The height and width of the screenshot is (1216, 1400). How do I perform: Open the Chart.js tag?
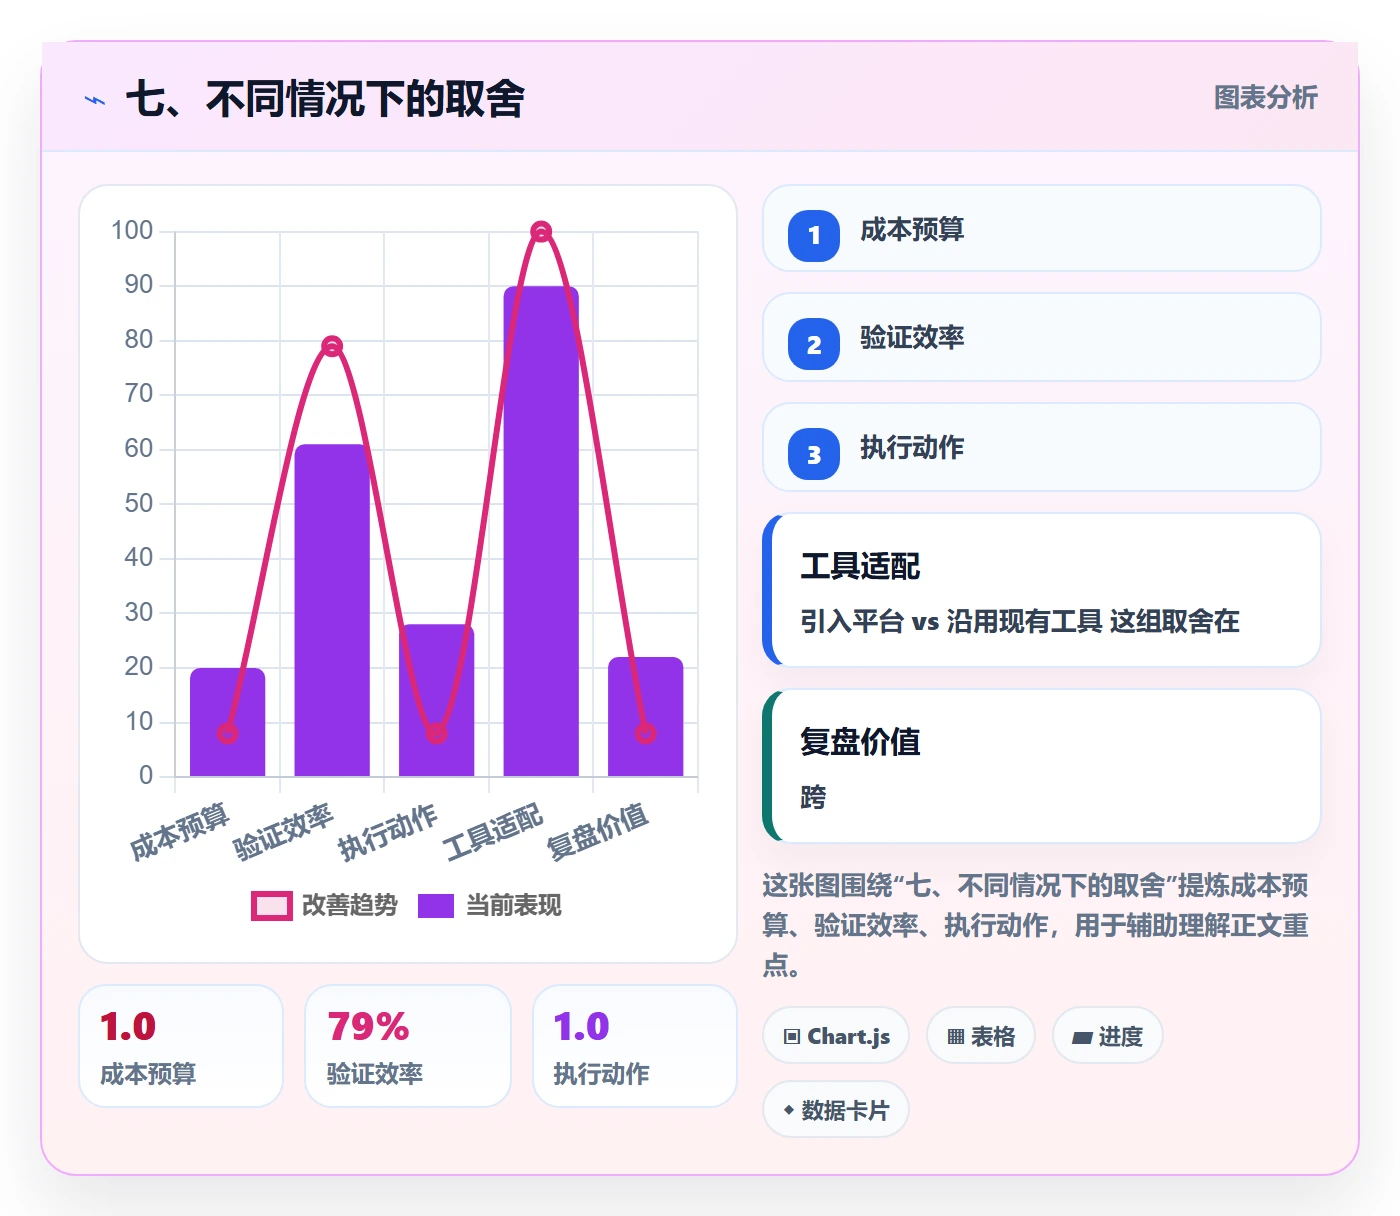[x=836, y=1036]
